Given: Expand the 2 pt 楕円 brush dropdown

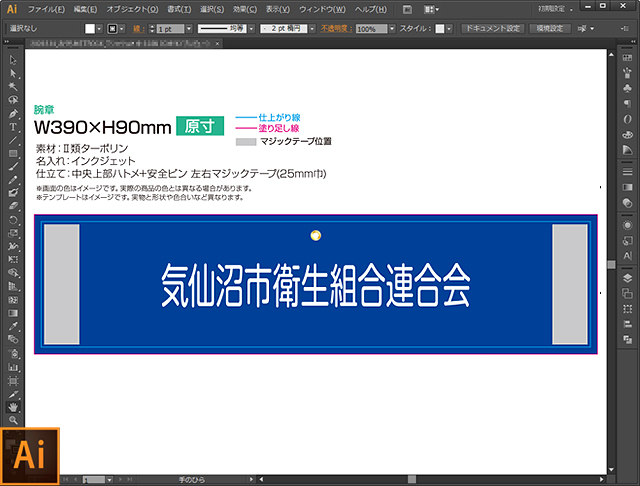Looking at the screenshot, I should pos(296,29).
